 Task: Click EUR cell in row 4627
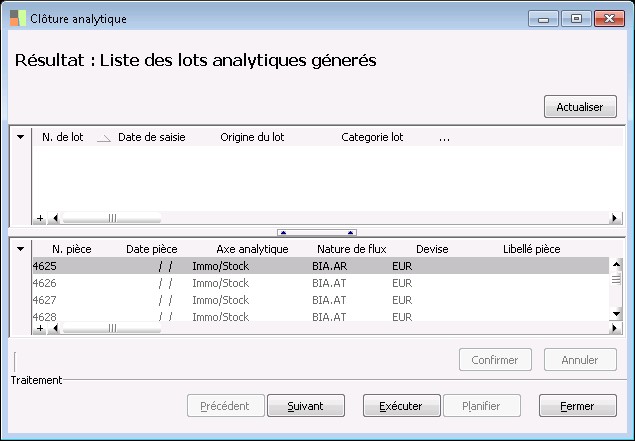[402, 300]
